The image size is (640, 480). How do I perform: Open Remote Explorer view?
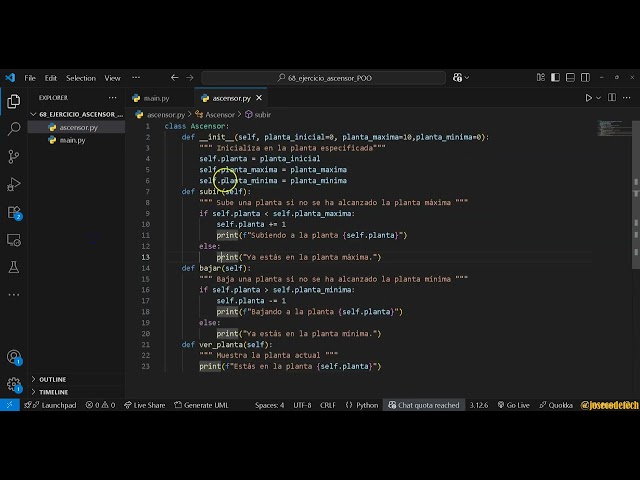coord(13,240)
